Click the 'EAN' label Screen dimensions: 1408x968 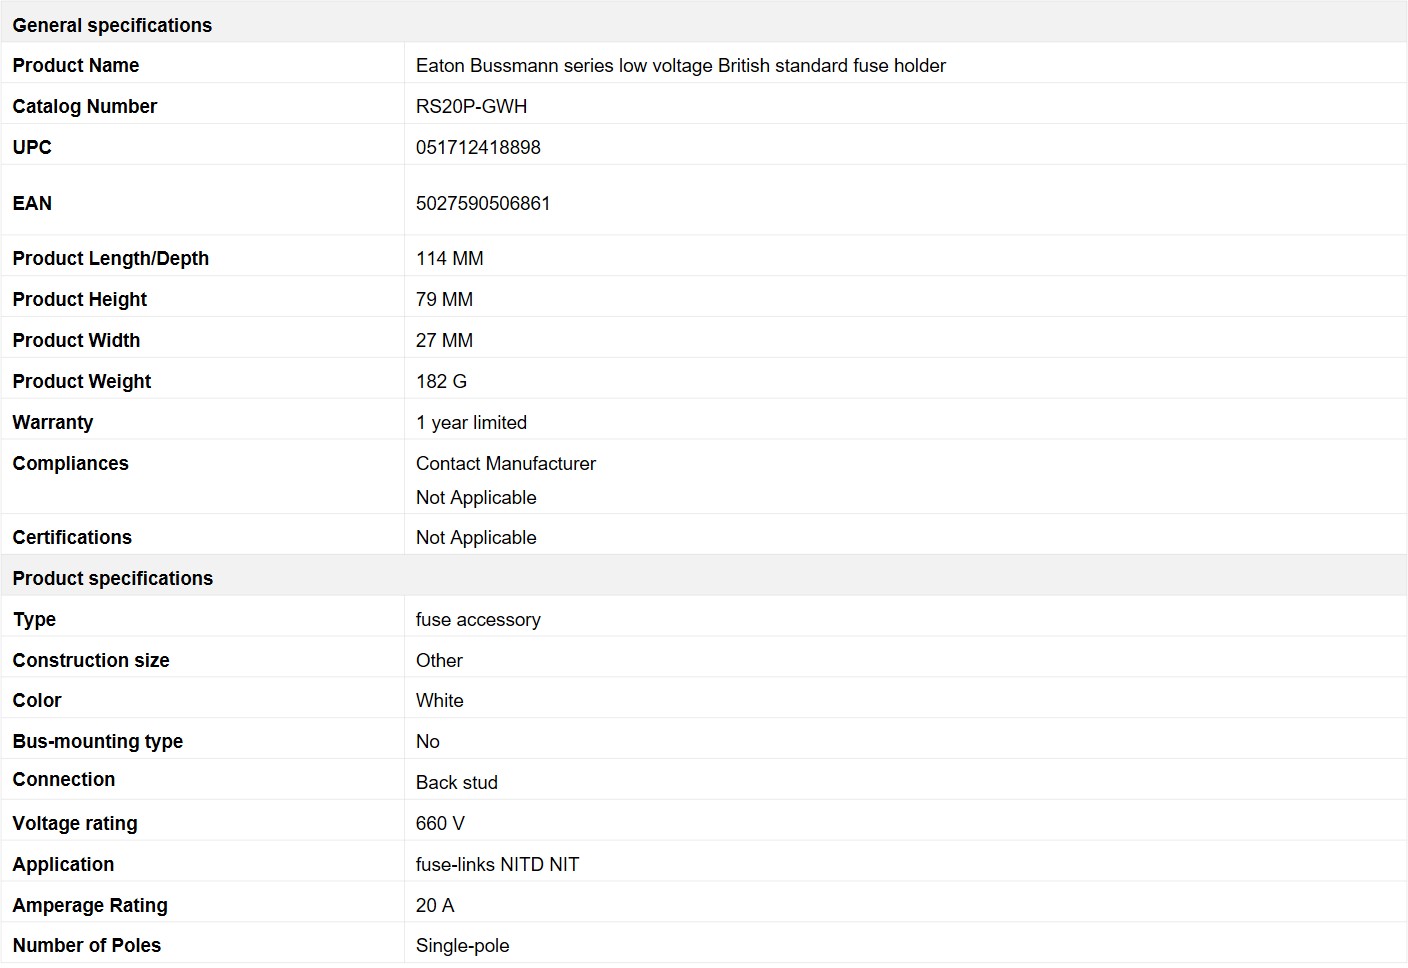(32, 203)
